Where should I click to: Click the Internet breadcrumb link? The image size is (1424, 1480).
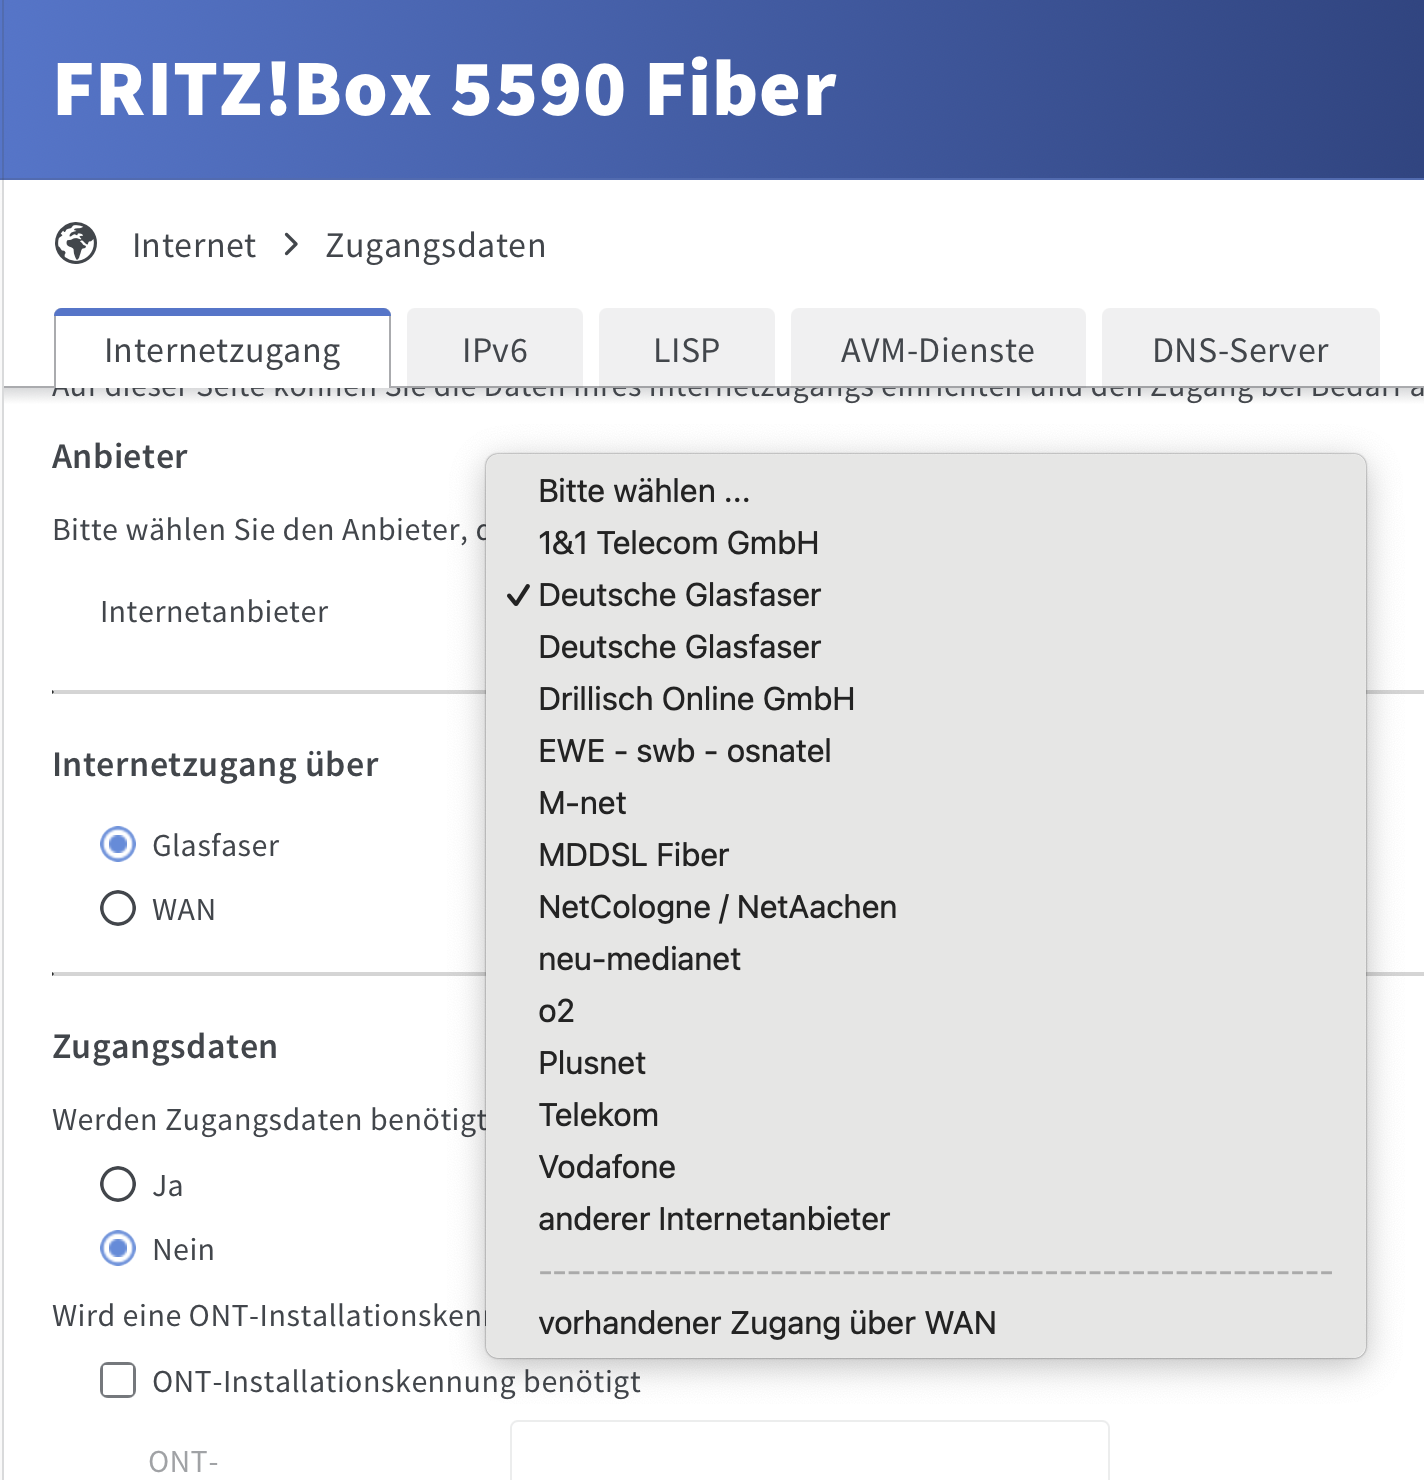194,245
